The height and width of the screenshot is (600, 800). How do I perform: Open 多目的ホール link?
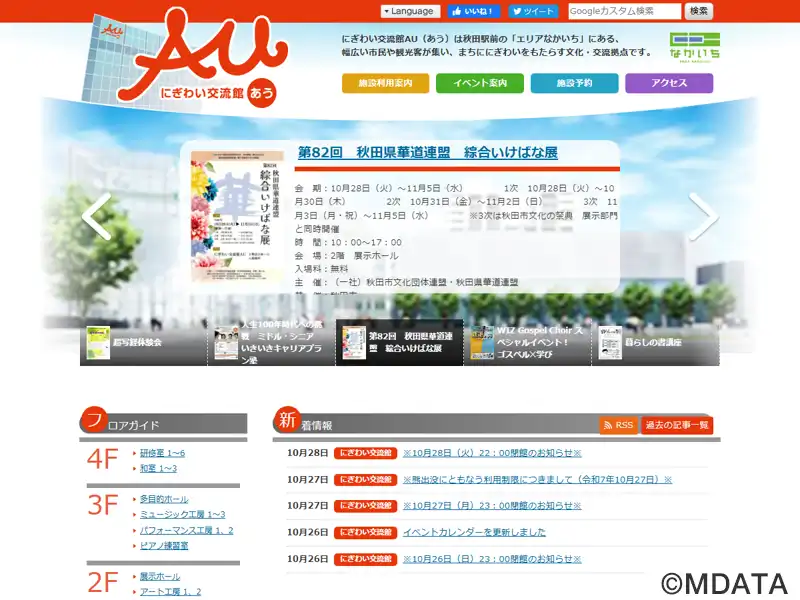tap(164, 499)
